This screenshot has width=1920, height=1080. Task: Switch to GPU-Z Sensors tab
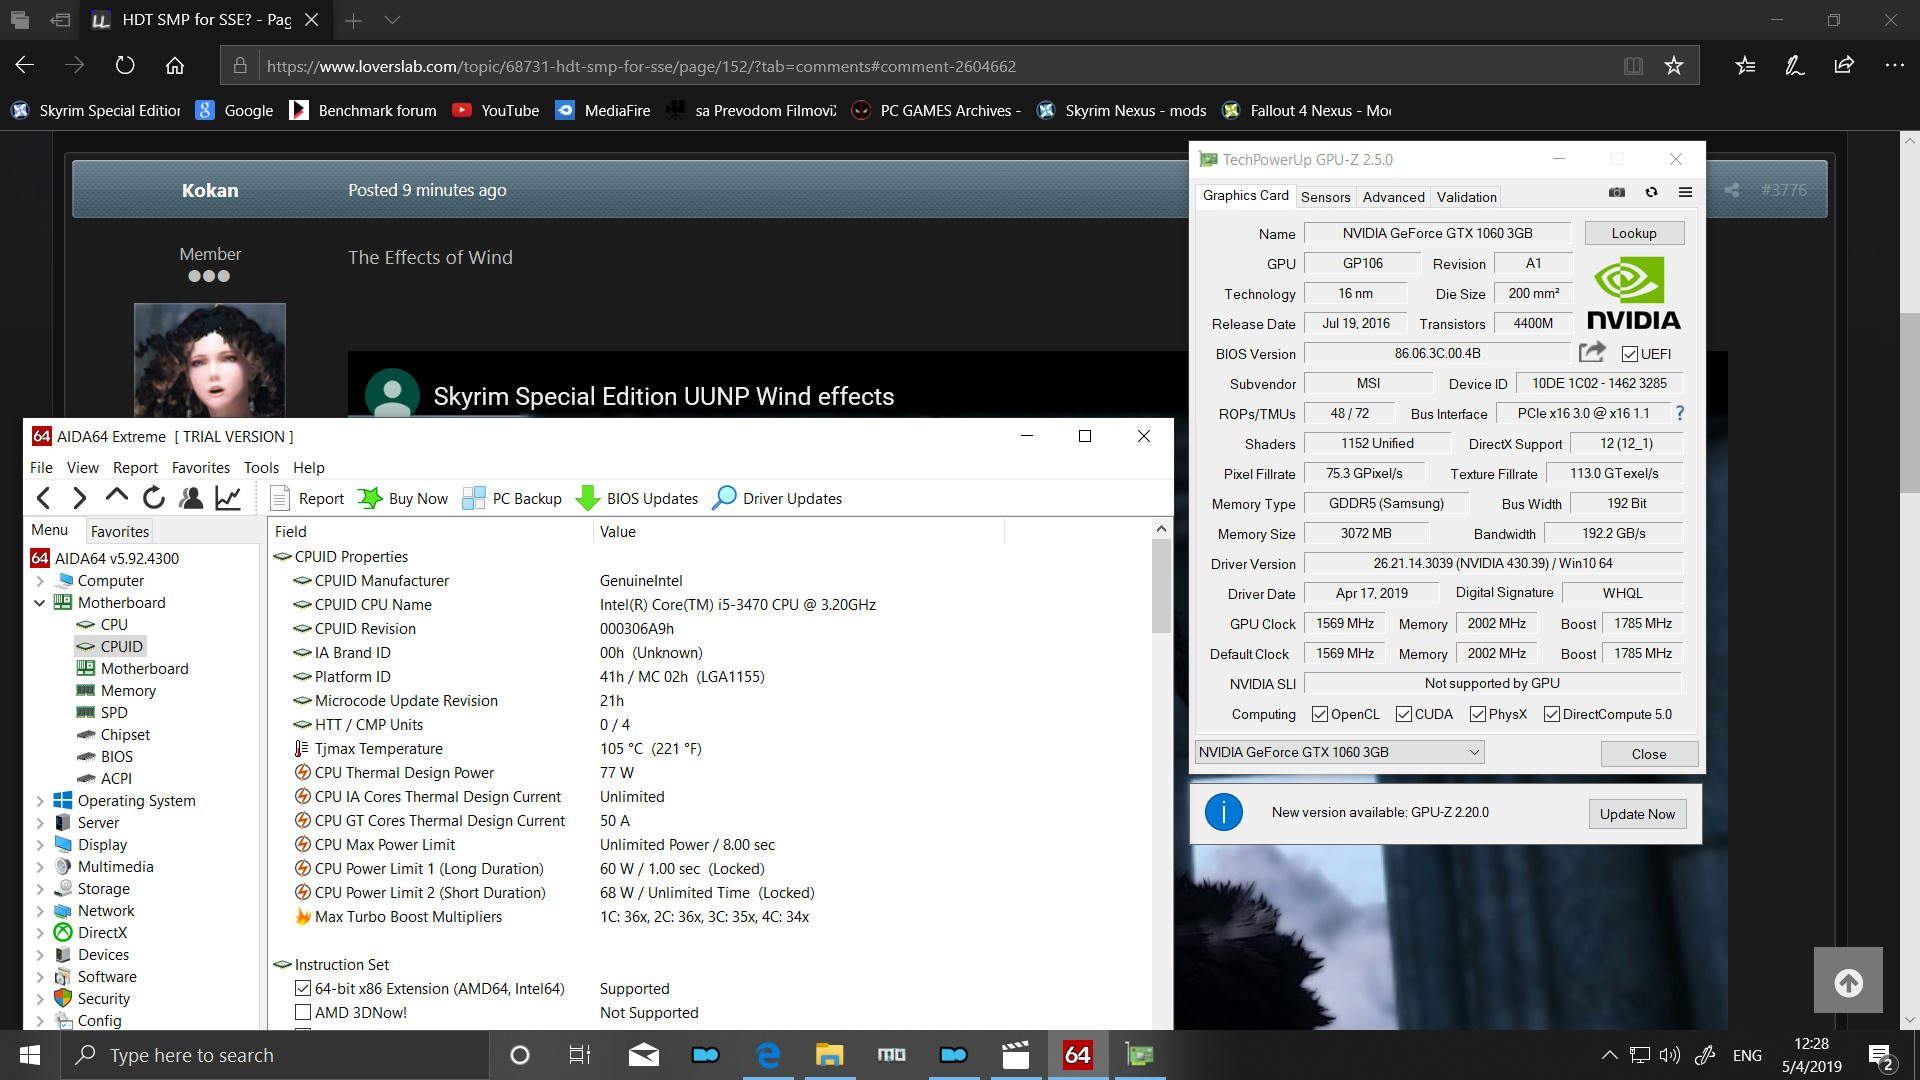(x=1325, y=197)
